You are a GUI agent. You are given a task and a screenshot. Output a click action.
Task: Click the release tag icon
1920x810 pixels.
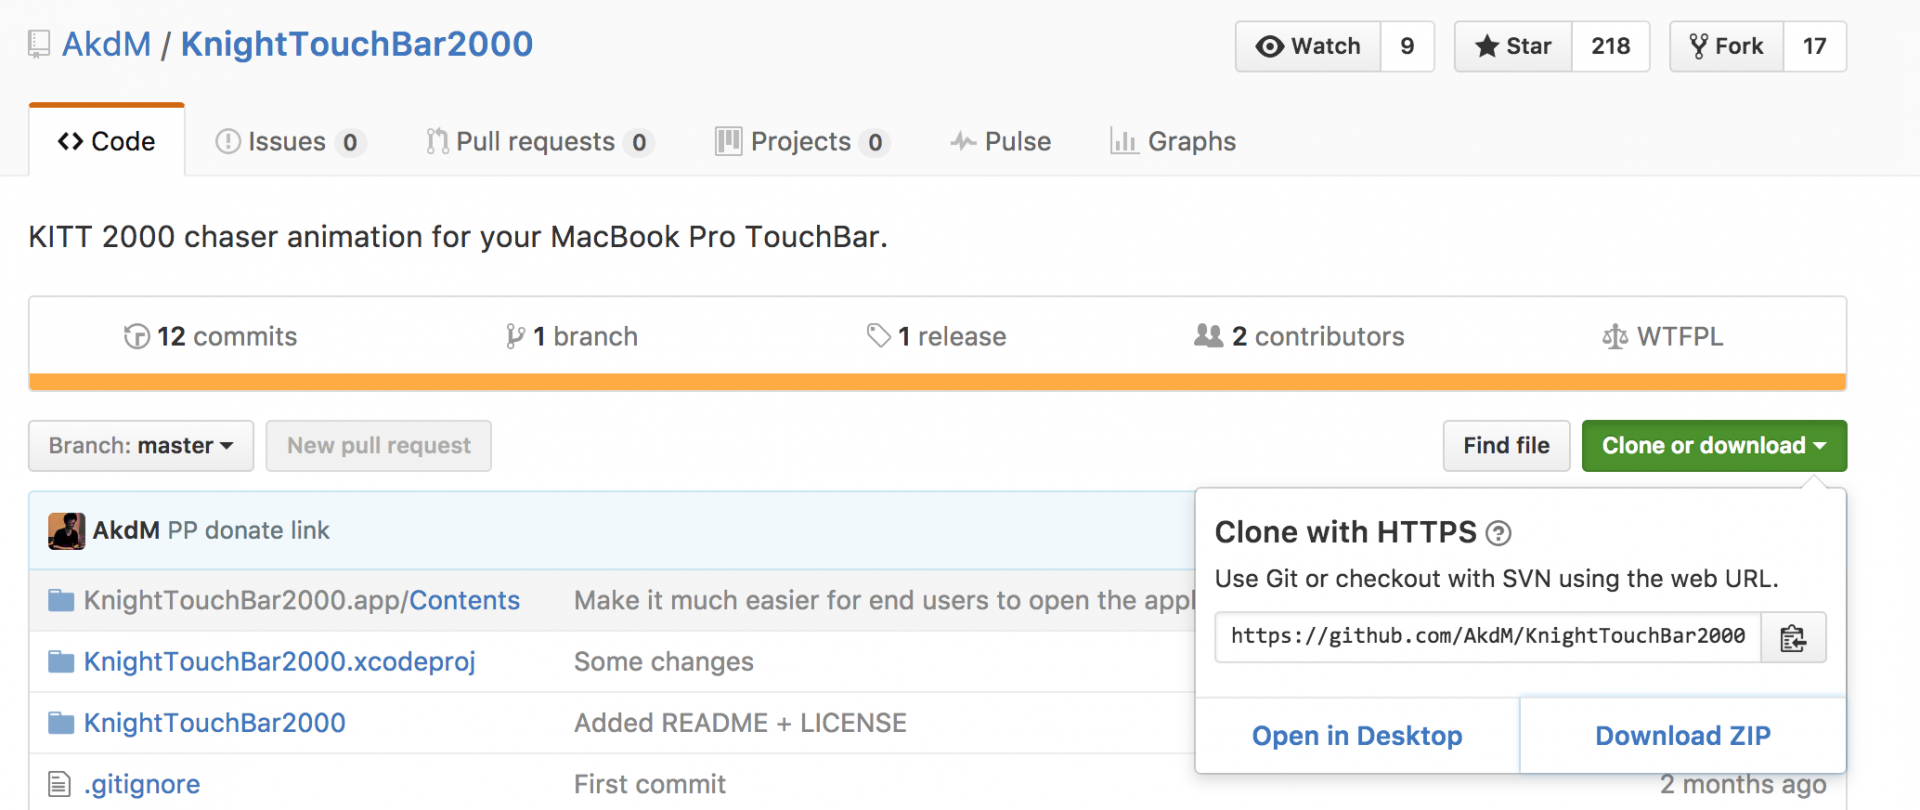[x=878, y=336]
